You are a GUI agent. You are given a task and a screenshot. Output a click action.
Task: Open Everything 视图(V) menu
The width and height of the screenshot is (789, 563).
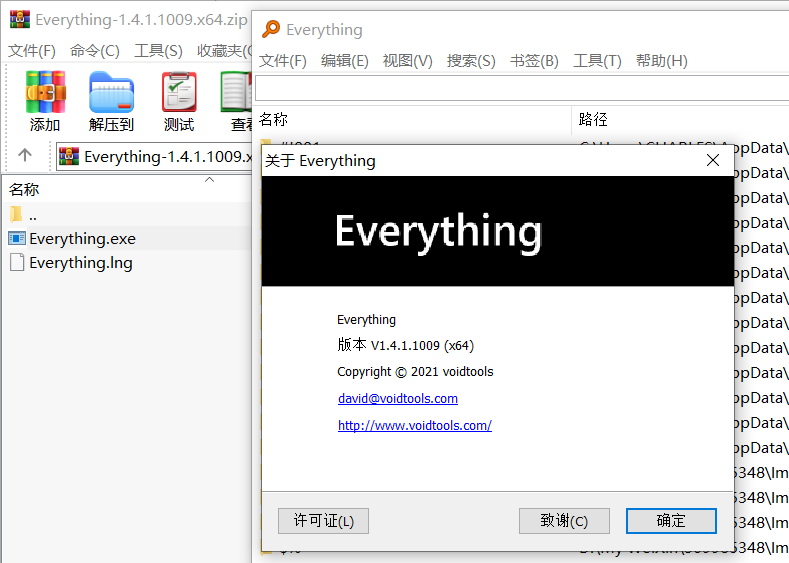[x=408, y=61]
